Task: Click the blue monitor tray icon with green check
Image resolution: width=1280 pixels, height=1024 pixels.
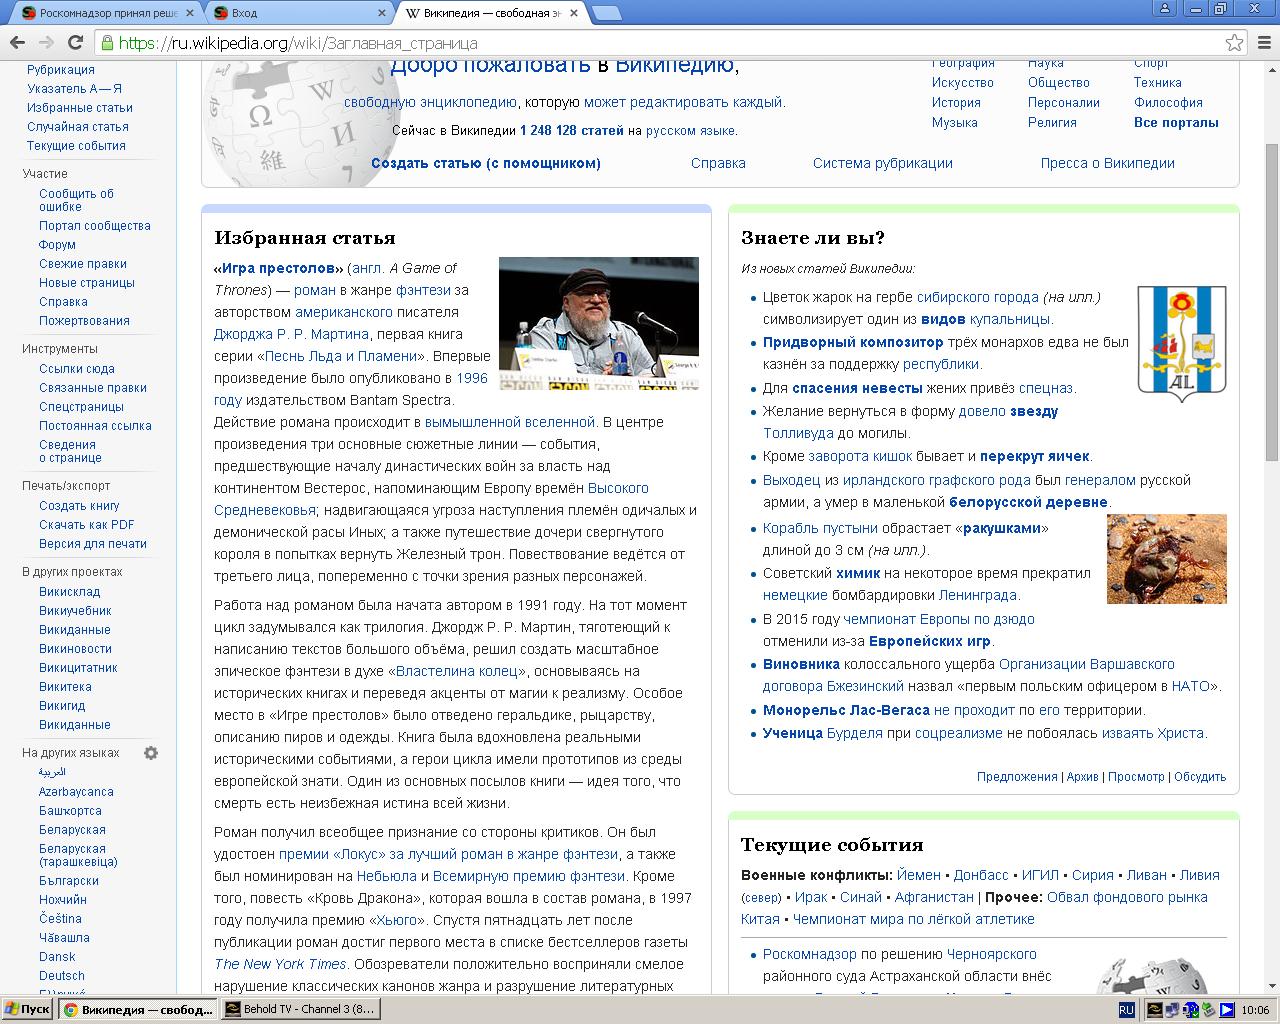Action: tap(1191, 1010)
